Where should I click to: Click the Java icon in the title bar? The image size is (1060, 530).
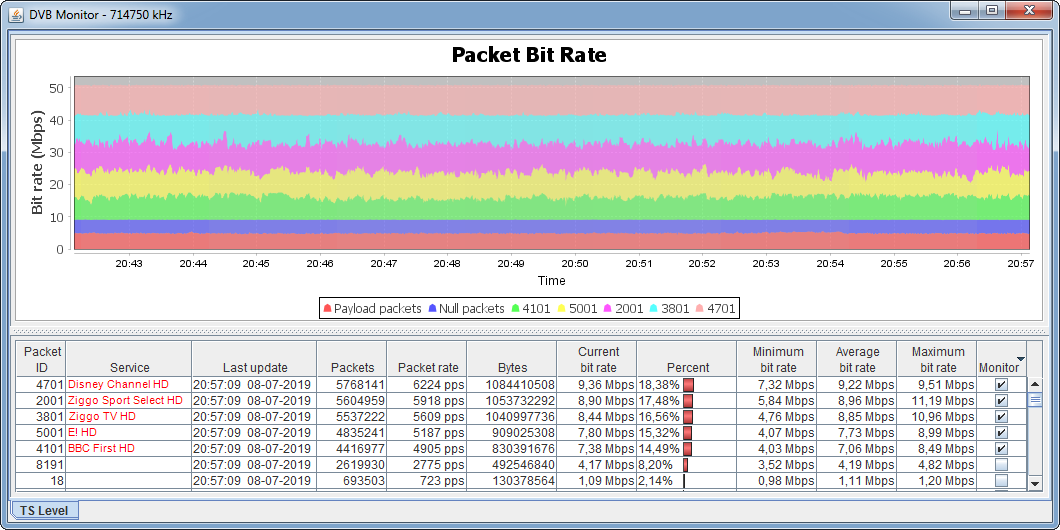point(16,12)
